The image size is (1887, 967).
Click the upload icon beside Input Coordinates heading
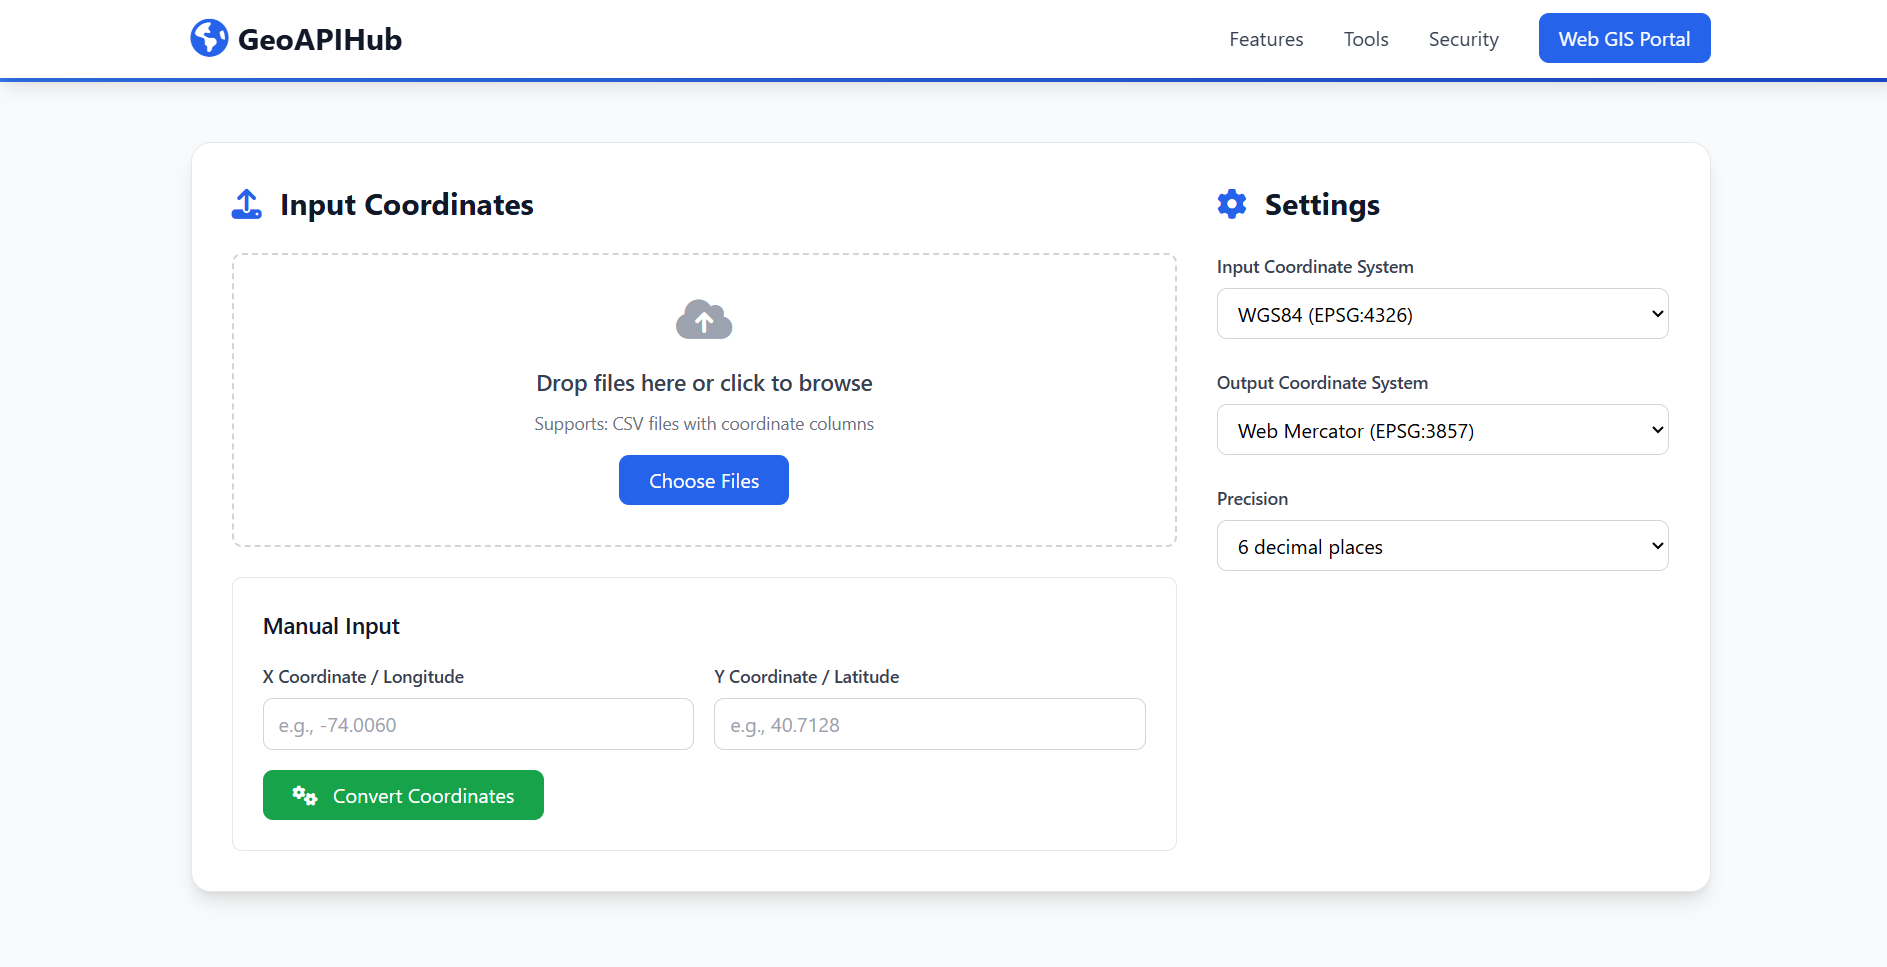click(246, 204)
